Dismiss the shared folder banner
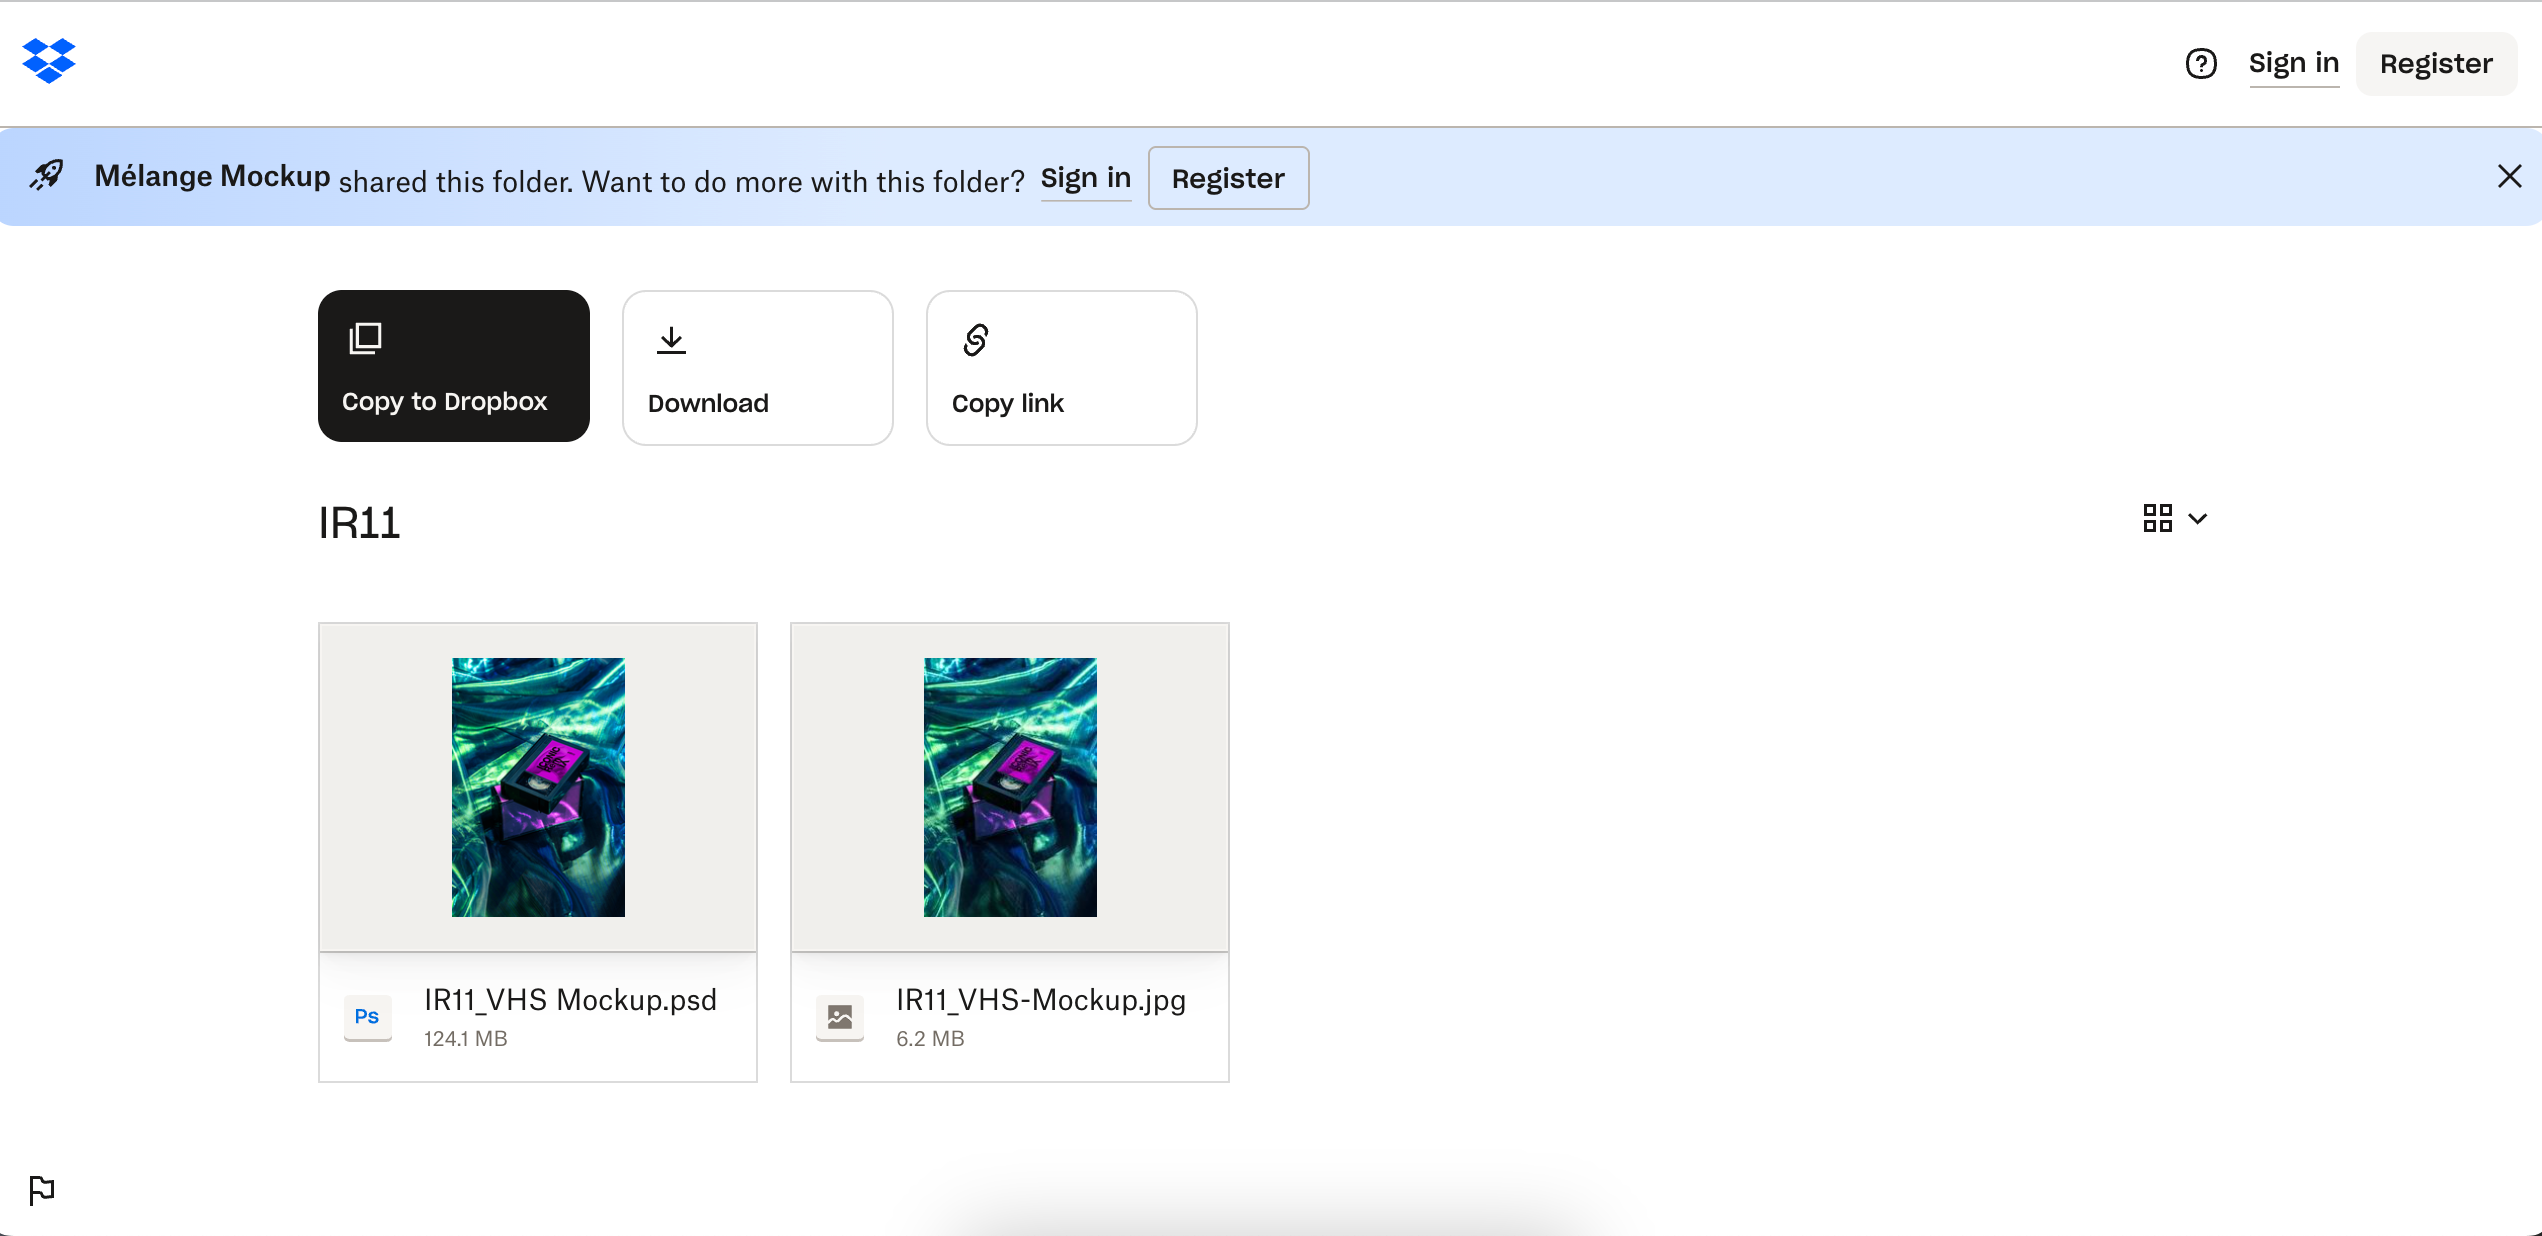2542x1236 pixels. click(2508, 177)
